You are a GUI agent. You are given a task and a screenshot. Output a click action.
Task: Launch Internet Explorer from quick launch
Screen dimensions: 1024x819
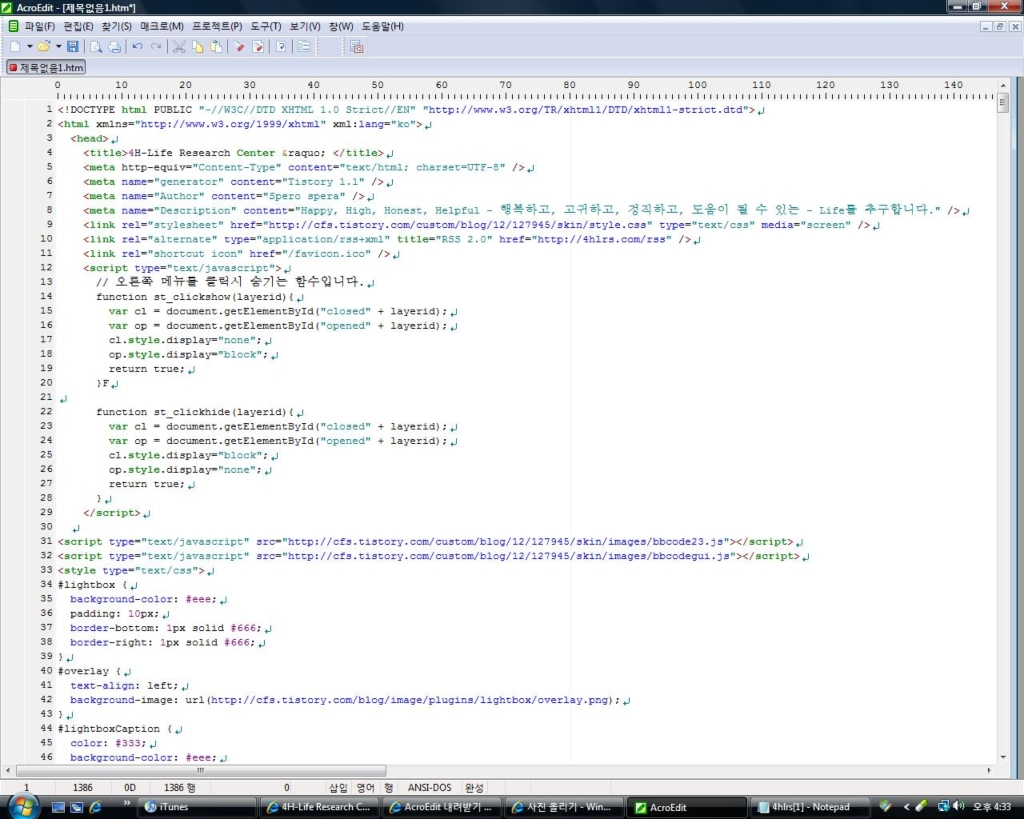pyautogui.click(x=95, y=807)
